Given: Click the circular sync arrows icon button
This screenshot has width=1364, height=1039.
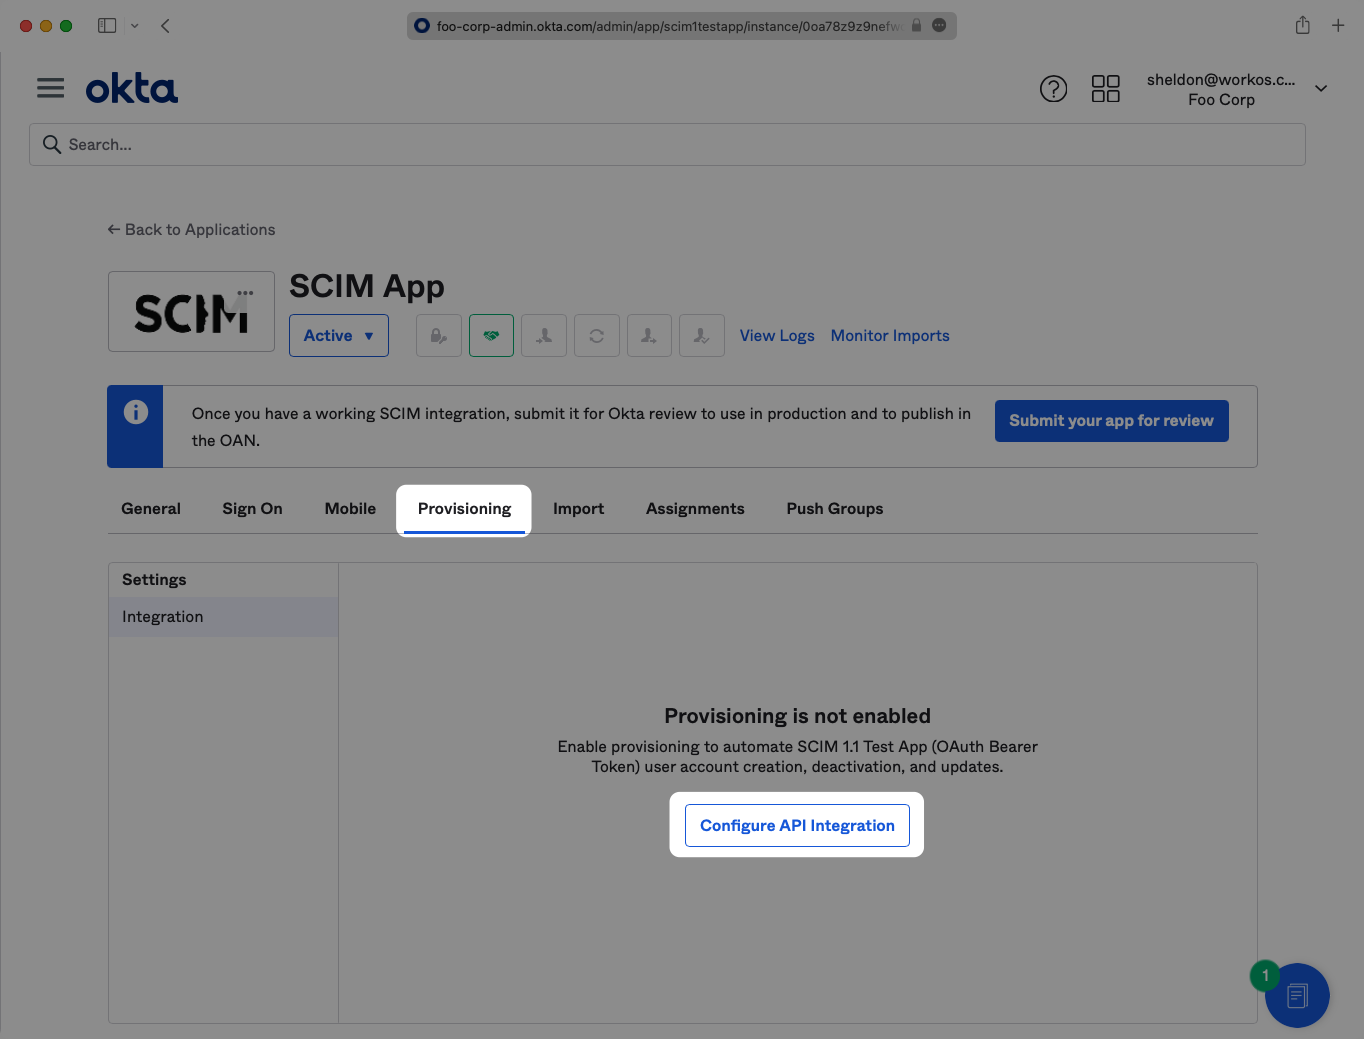Looking at the screenshot, I should (597, 336).
